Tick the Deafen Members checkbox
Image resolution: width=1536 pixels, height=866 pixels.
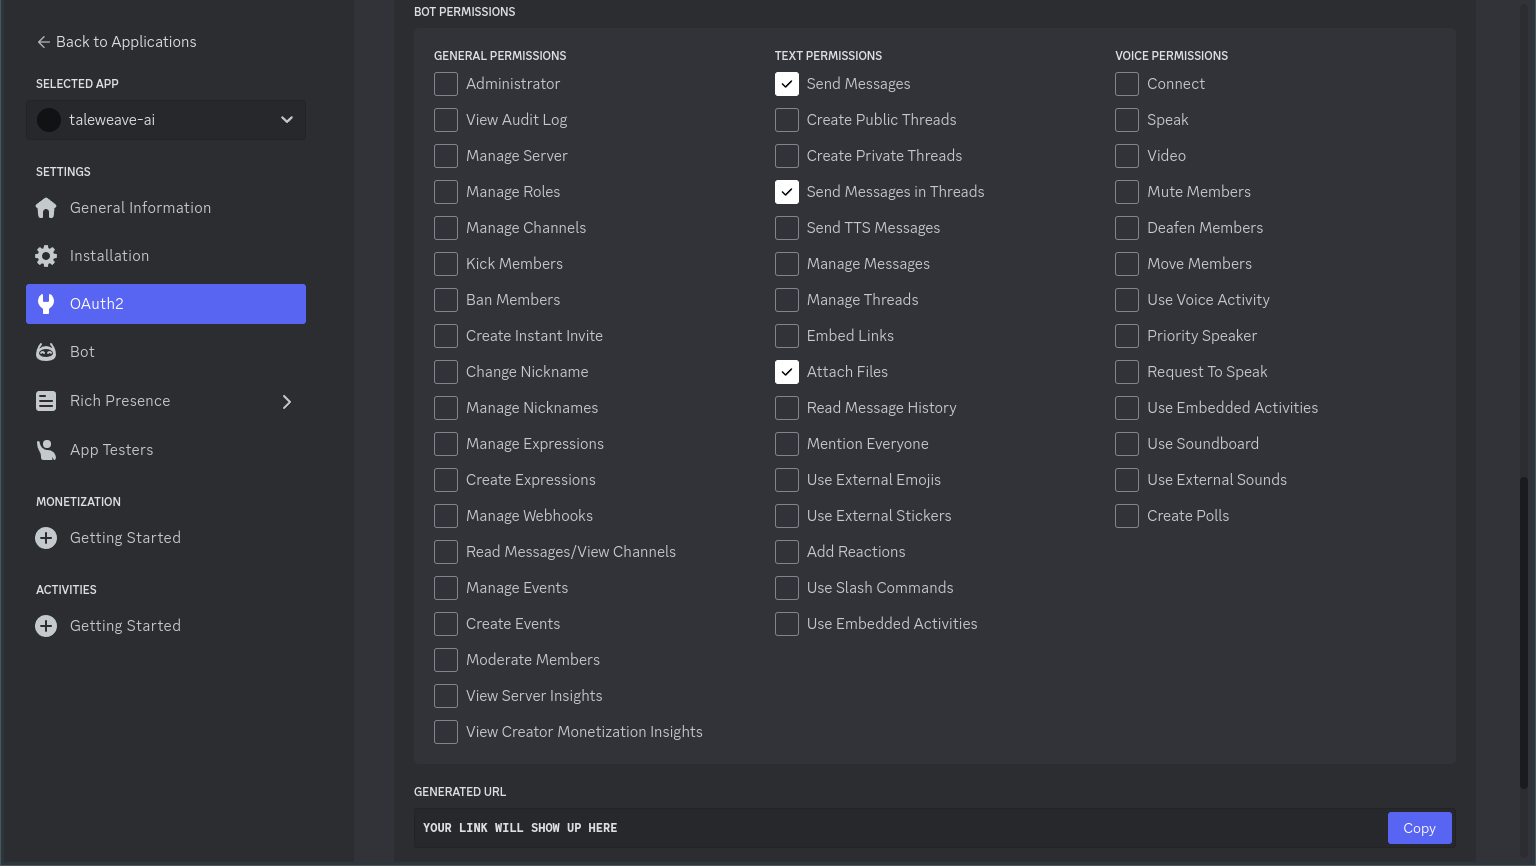coord(1127,228)
